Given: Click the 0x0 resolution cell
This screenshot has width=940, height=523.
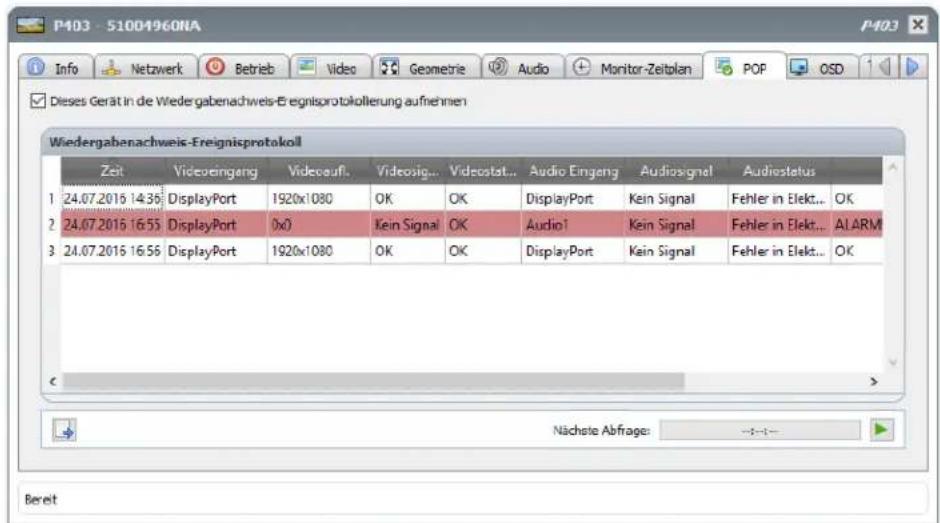Looking at the screenshot, I should pyautogui.click(x=319, y=225).
